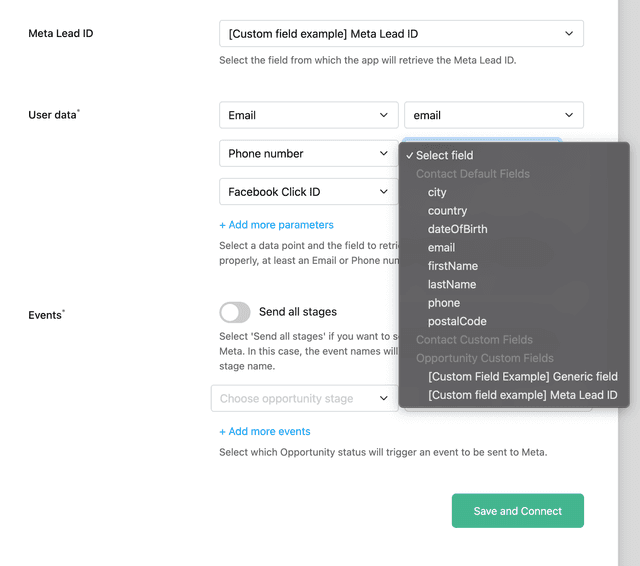Viewport: 640px width, 566px height.
Task: Click the Add more parameters link
Action: click(x=276, y=225)
